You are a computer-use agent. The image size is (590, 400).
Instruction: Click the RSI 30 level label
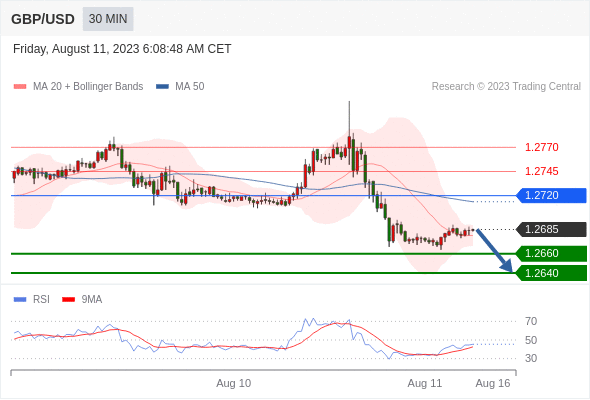tap(531, 358)
